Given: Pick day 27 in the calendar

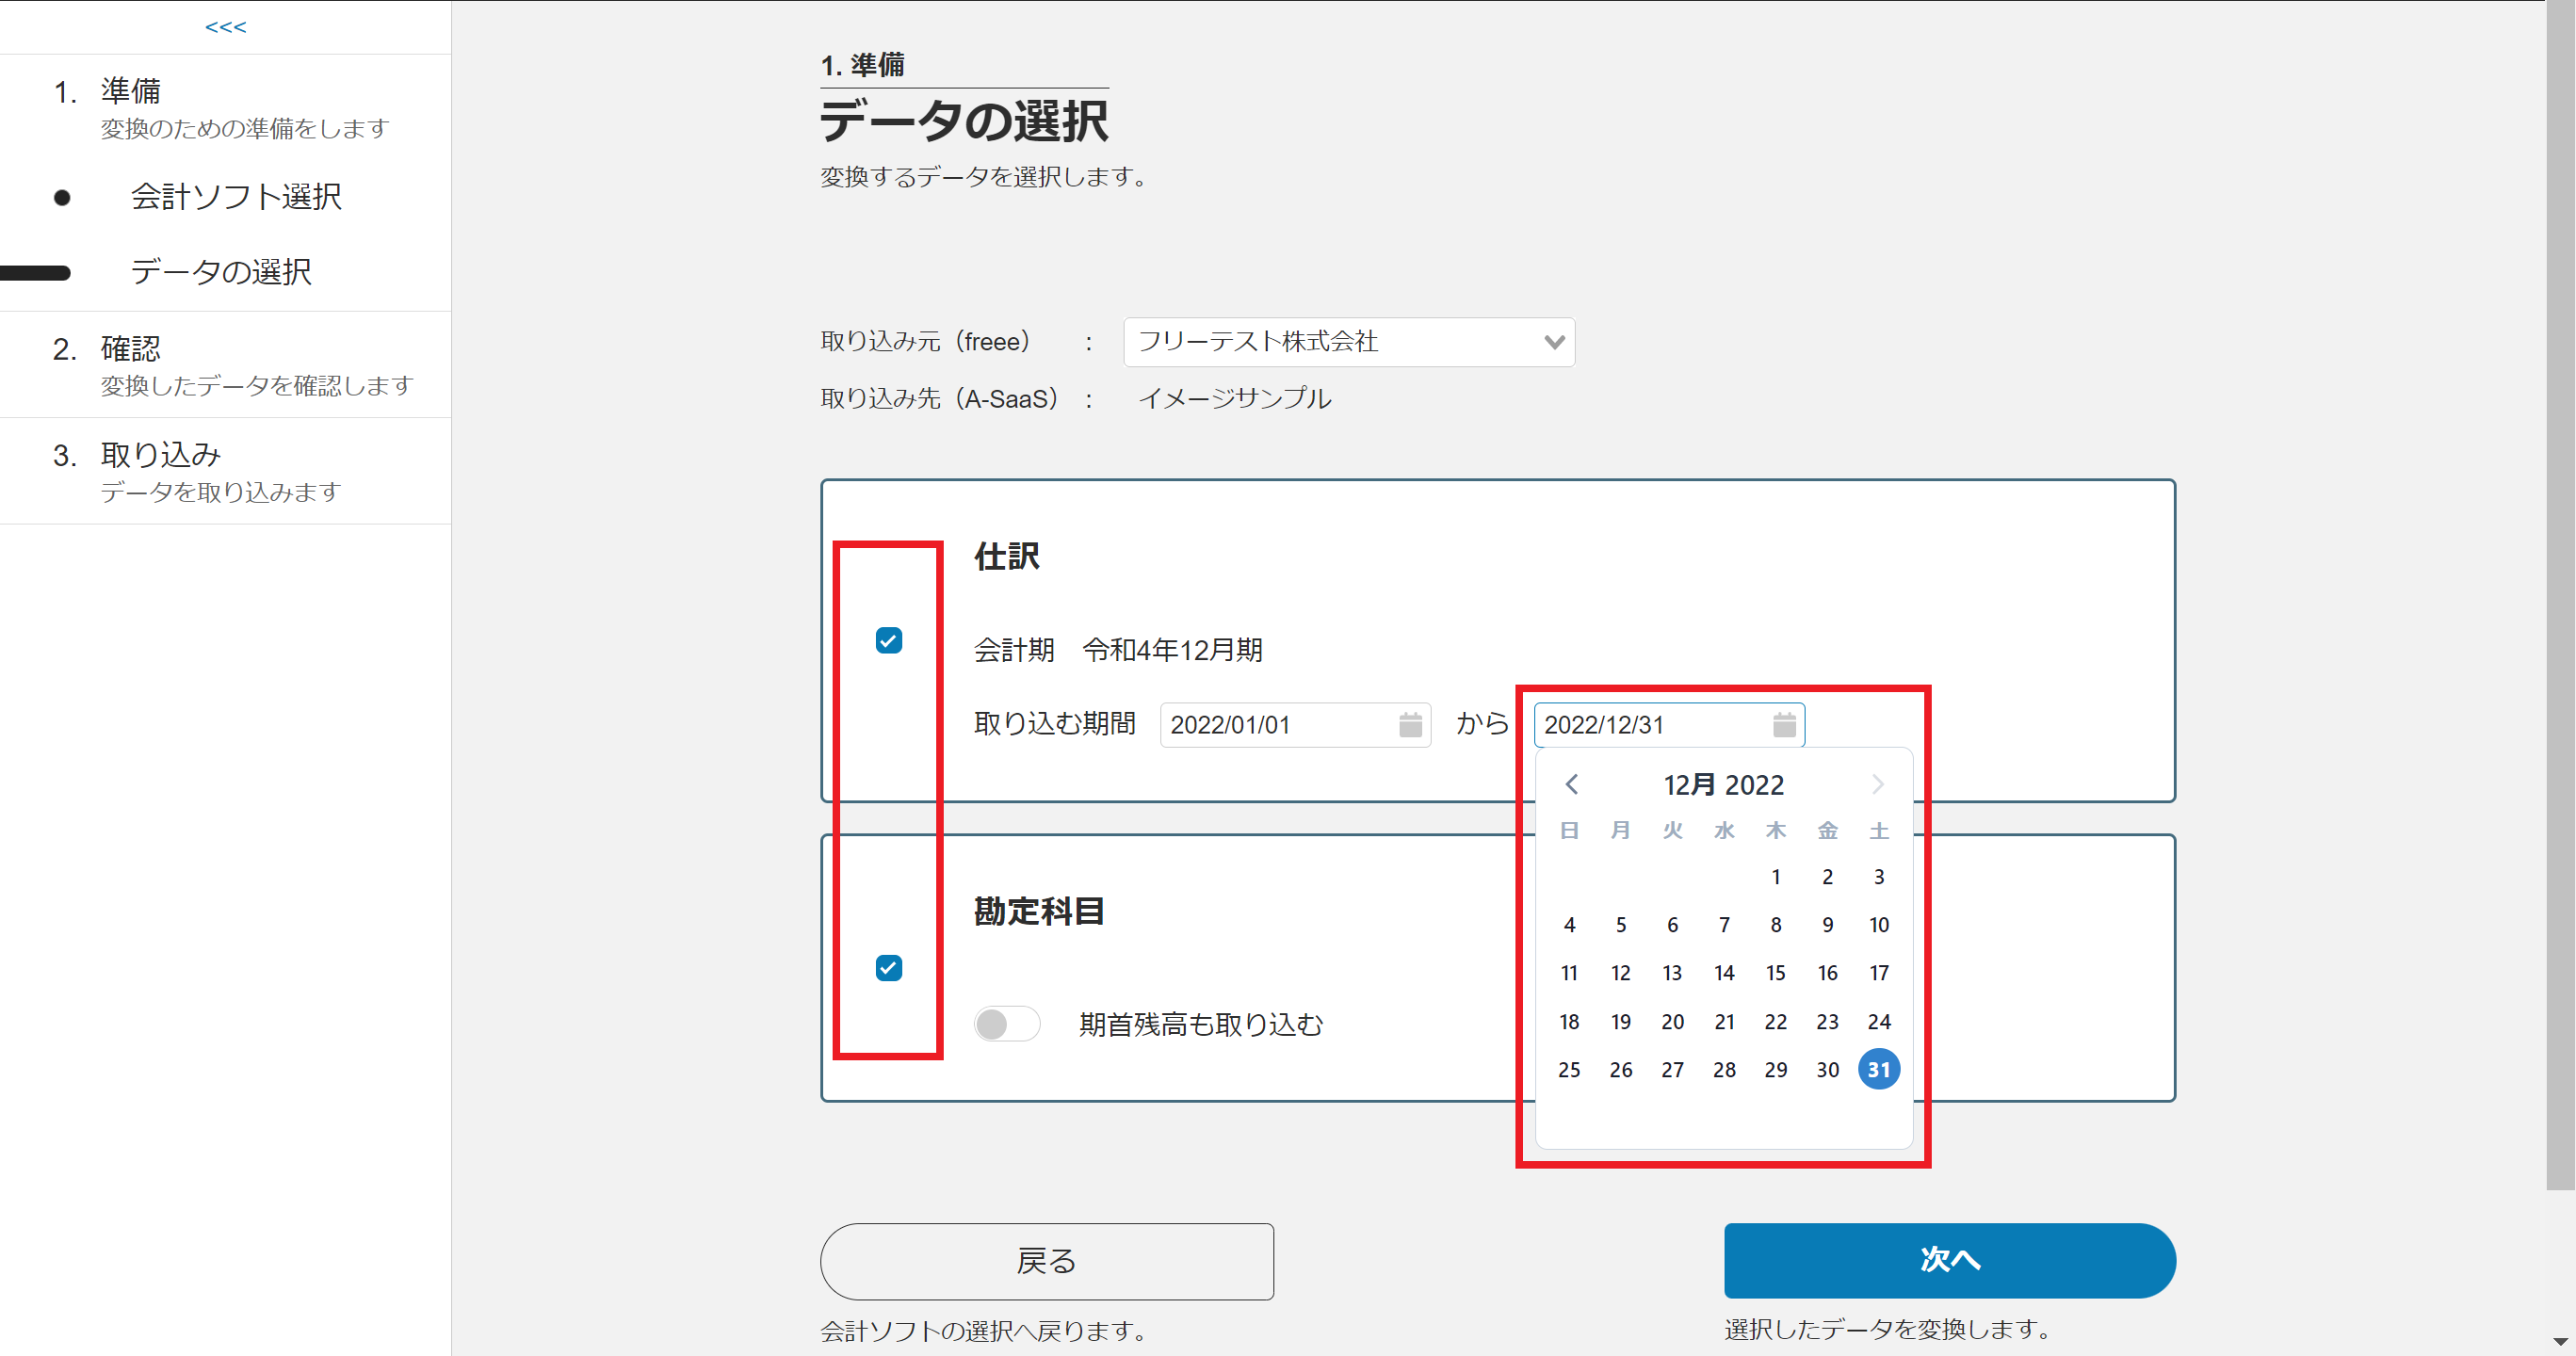Looking at the screenshot, I should coord(1672,1070).
